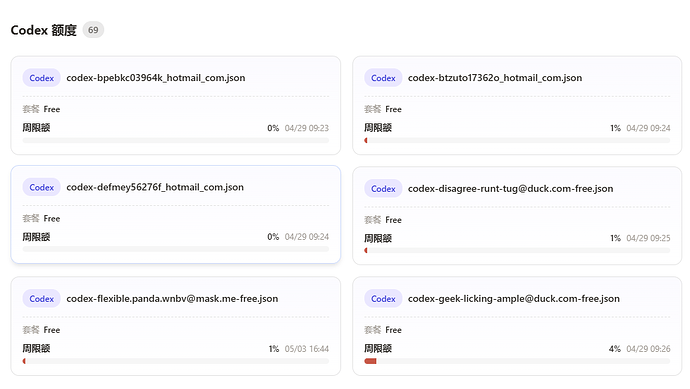Image resolution: width=690 pixels, height=389 pixels.
Task: Click the Codex badge for codex-defmey56276f_hotmail_com.json
Action: click(41, 187)
